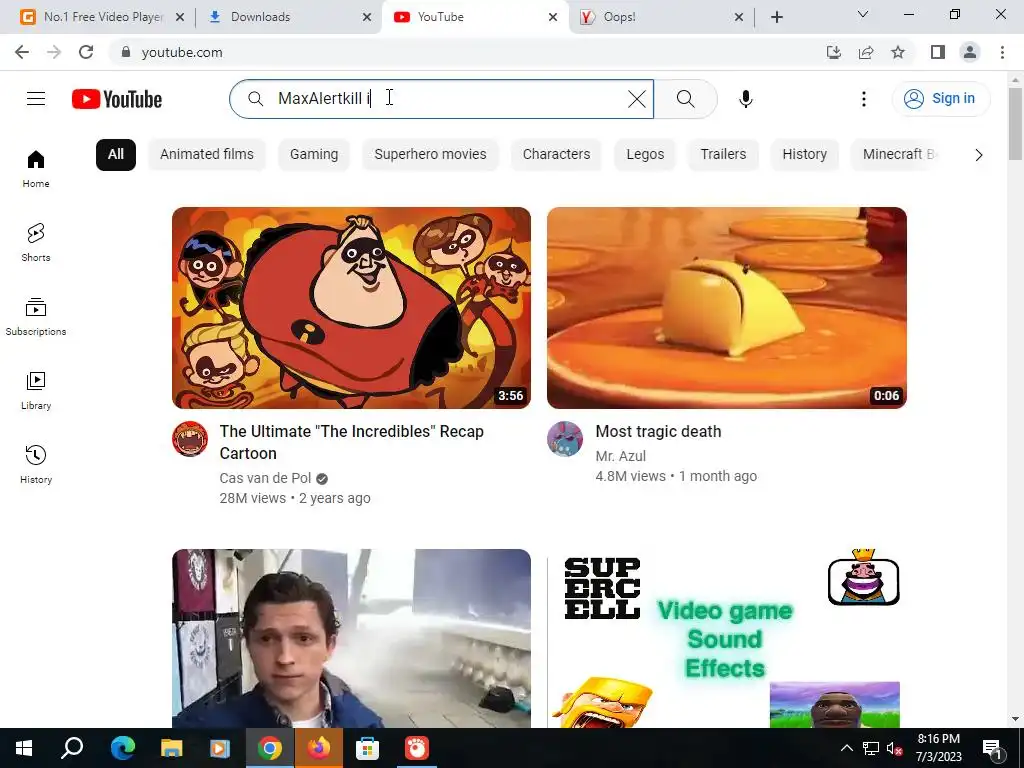
Task: Open File Explorer from taskbar
Action: coord(172,748)
